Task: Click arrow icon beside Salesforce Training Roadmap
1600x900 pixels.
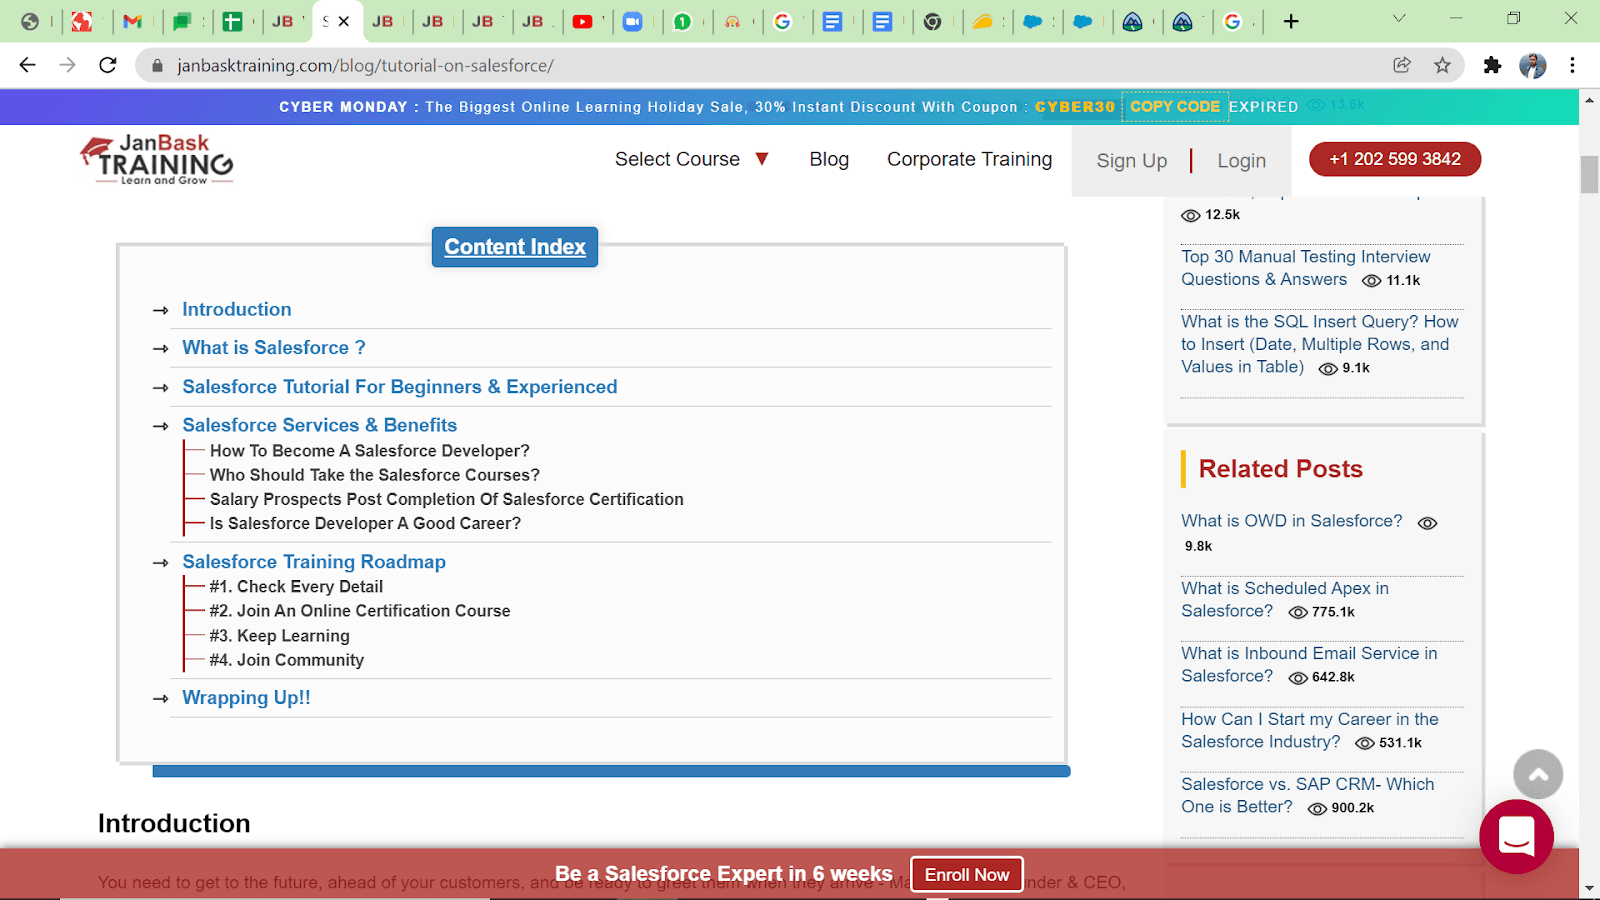Action: point(160,563)
